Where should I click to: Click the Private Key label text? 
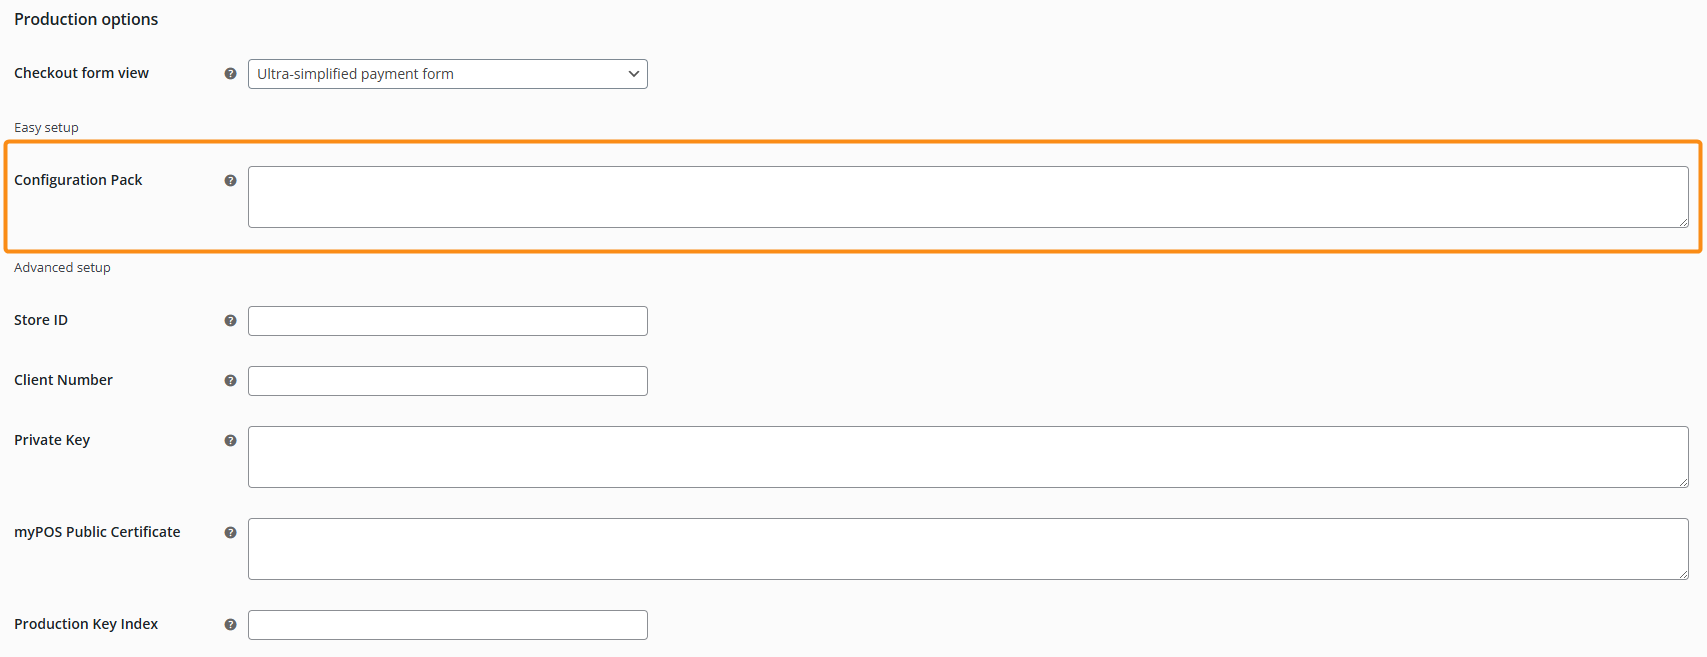52,440
